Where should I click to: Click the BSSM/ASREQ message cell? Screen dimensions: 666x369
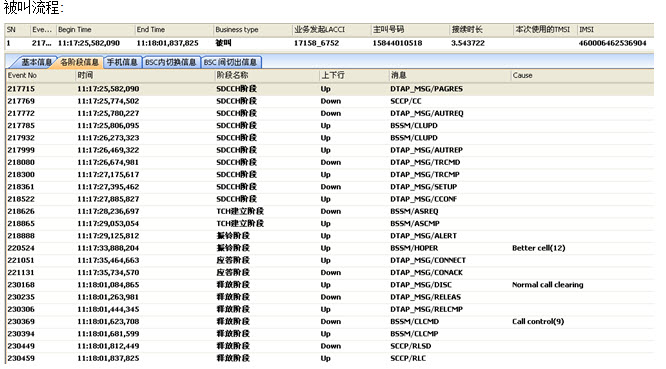click(414, 211)
